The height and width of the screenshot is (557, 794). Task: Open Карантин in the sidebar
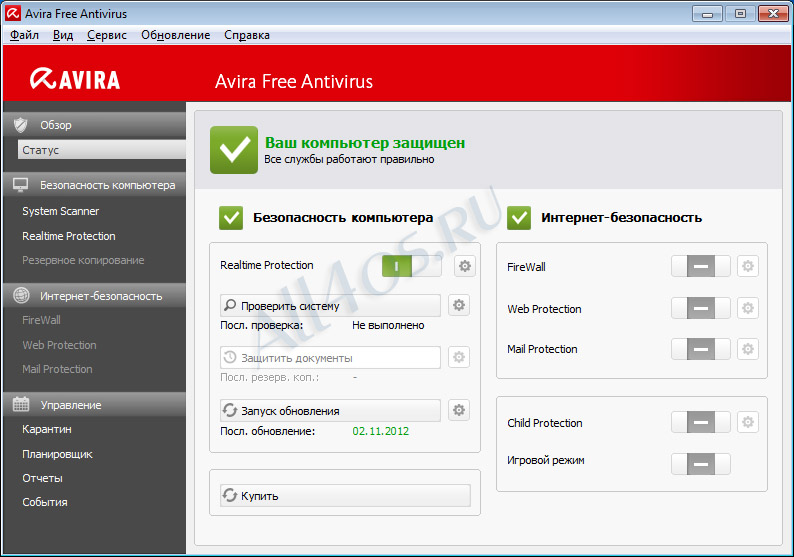[47, 429]
